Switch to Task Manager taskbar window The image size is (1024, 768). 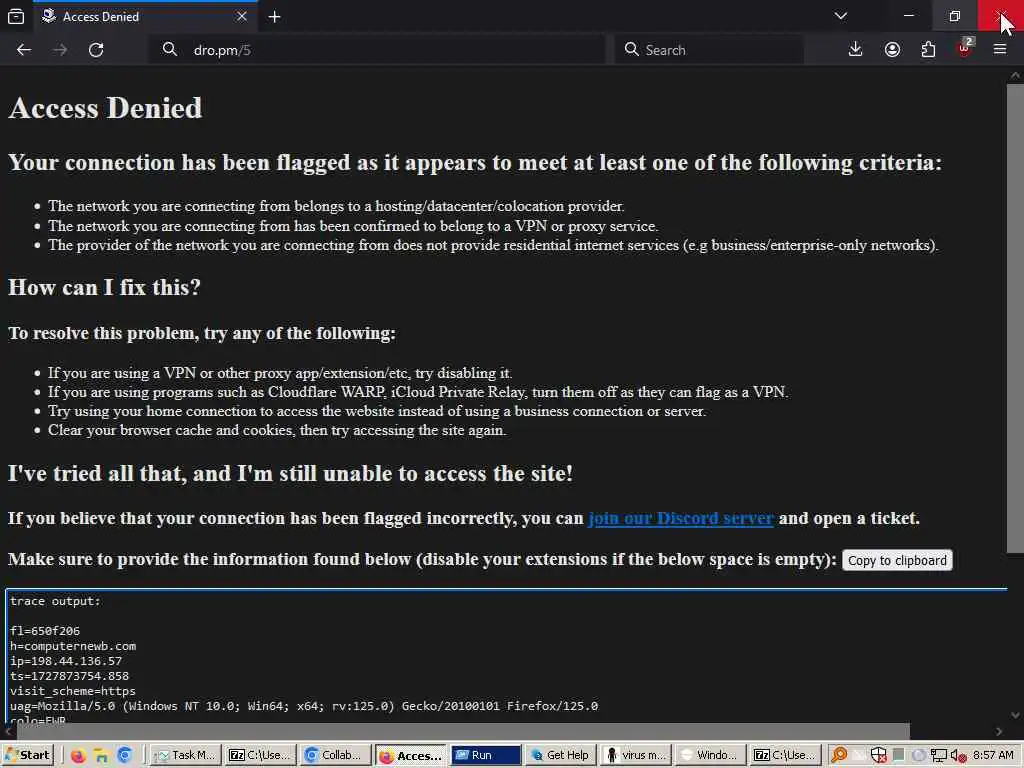click(185, 755)
